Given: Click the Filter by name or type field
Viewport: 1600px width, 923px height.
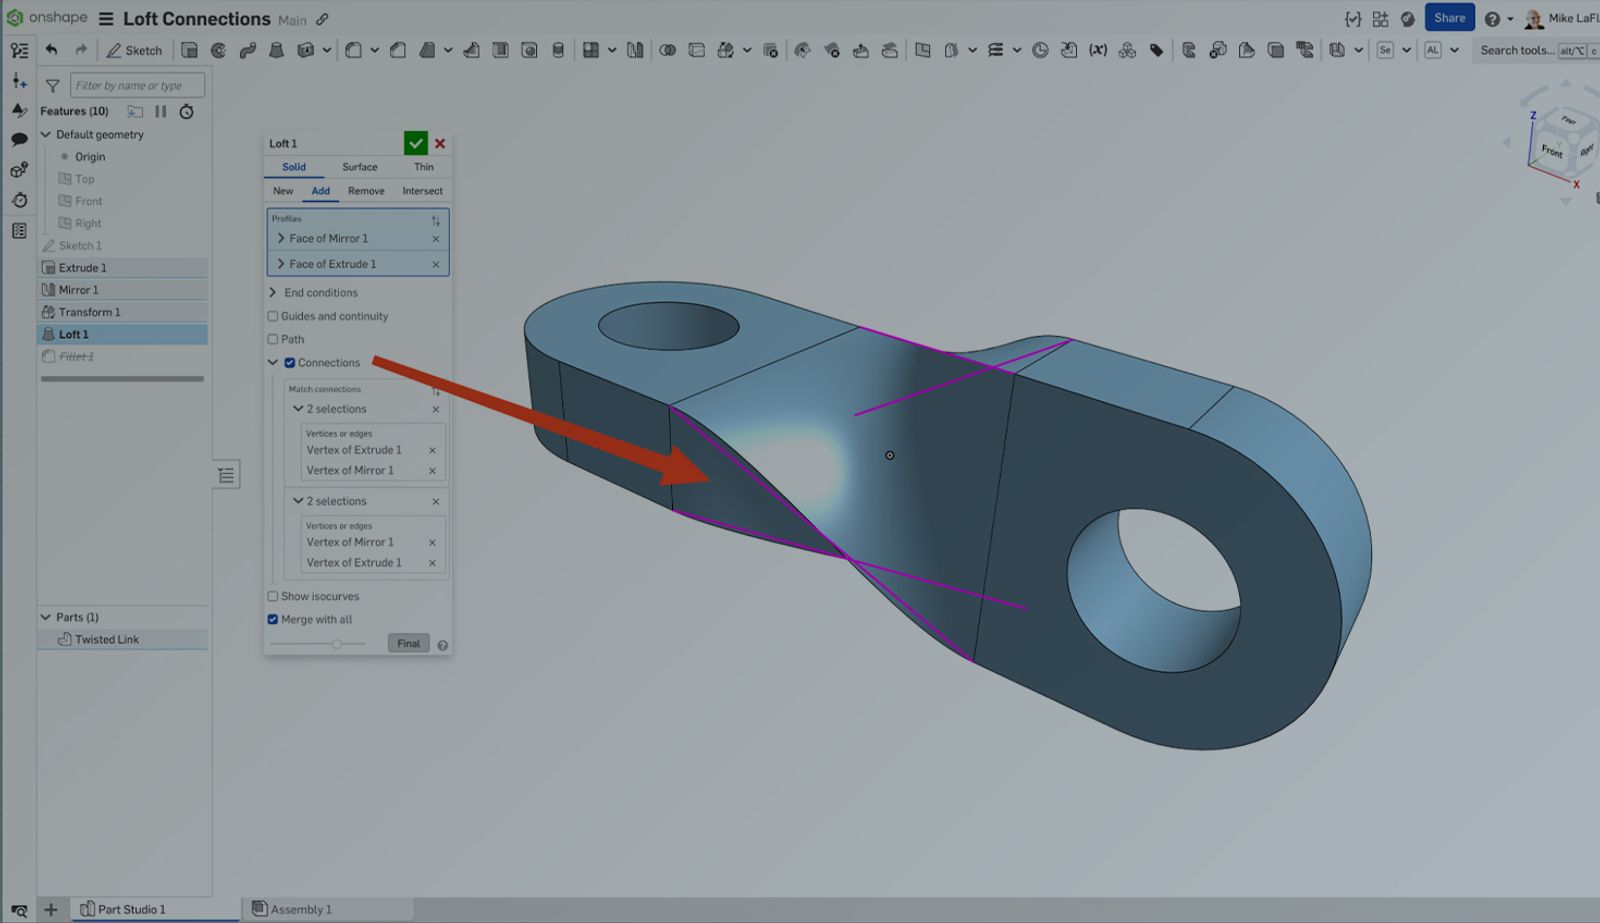Looking at the screenshot, I should [x=137, y=86].
